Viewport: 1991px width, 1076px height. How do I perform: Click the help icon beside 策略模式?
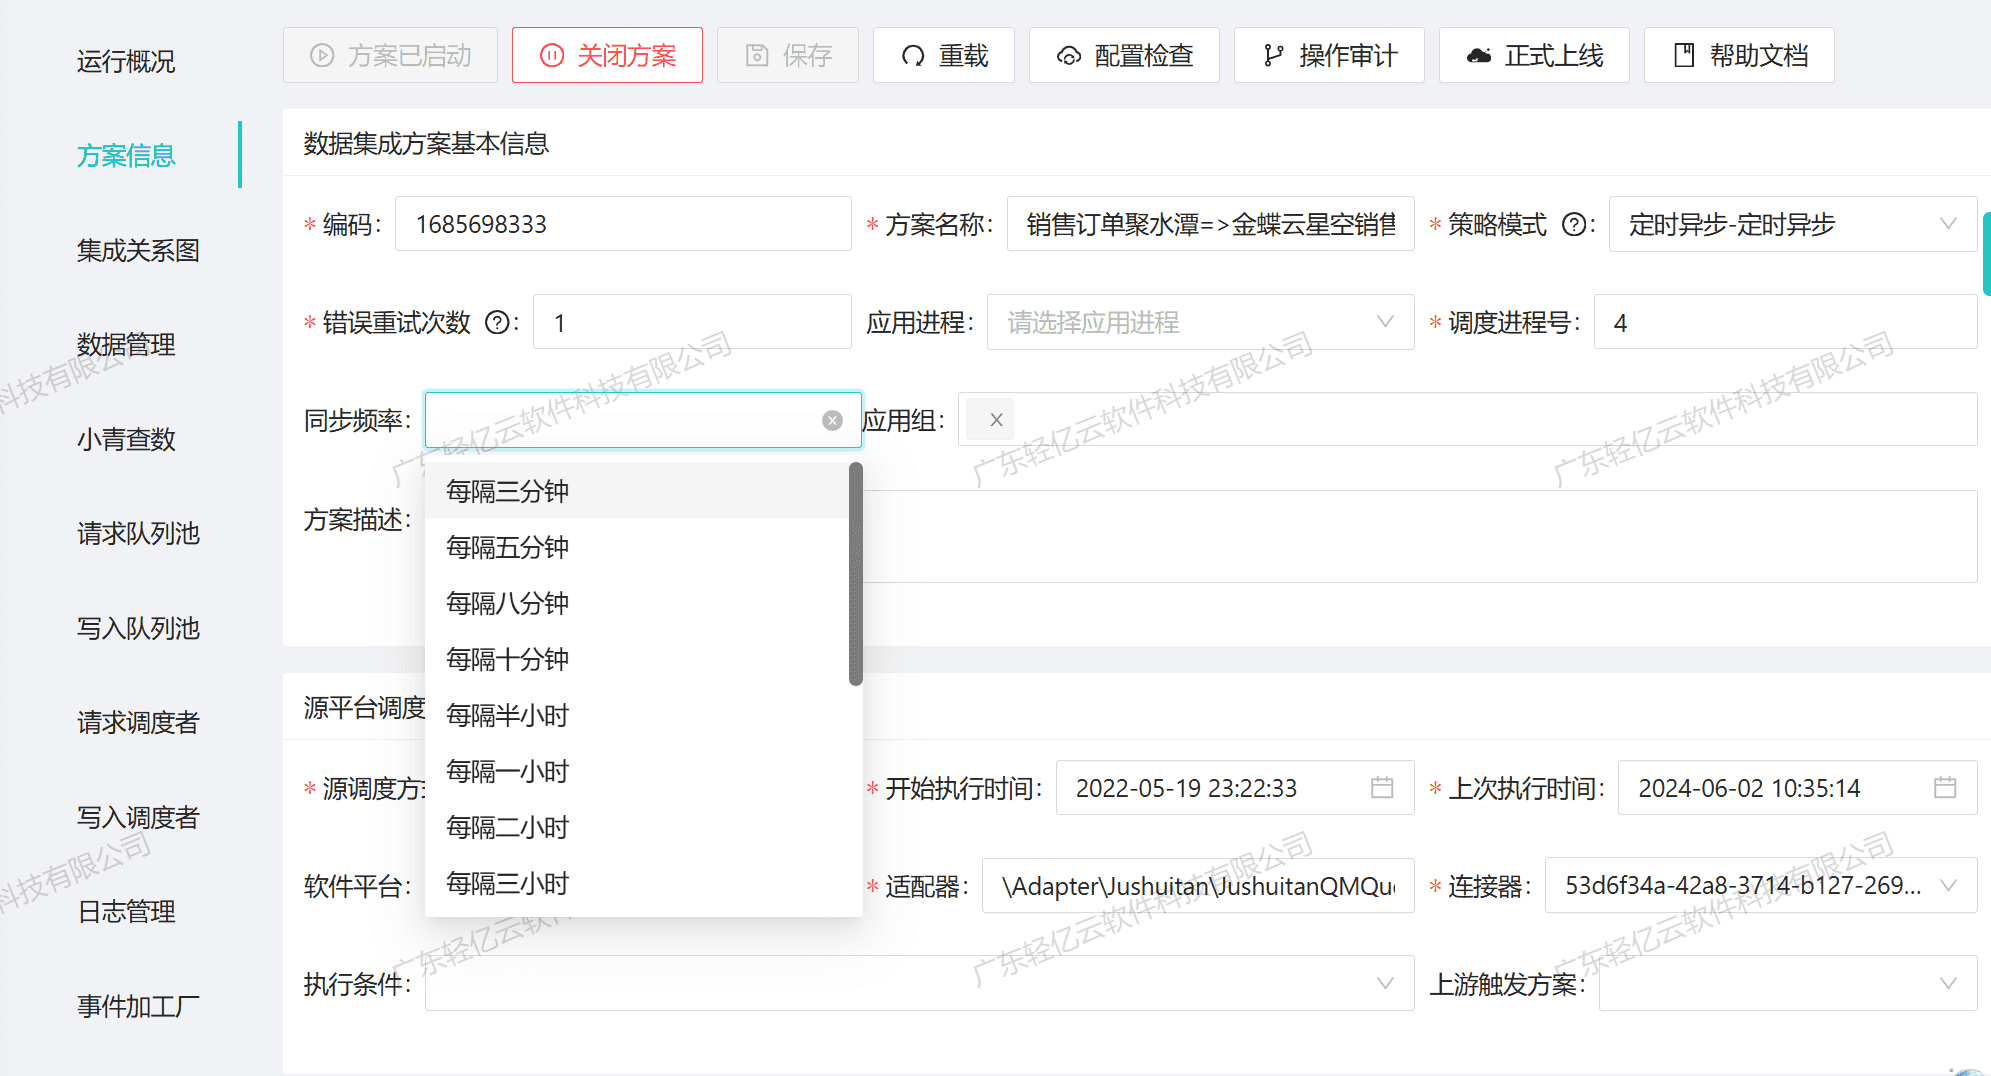[x=1574, y=225]
